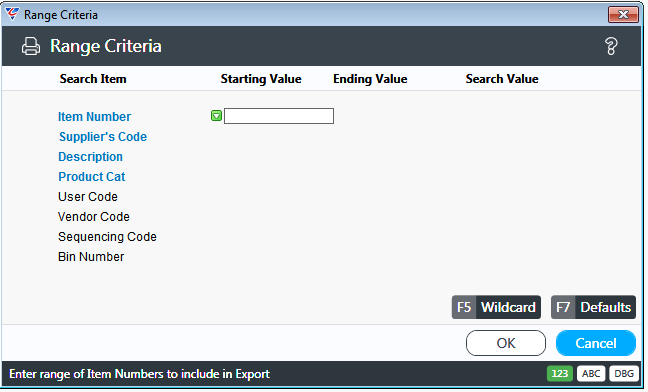Viewport: 648px width, 392px height.
Task: Choose the Bin Number row
Action: tap(91, 257)
